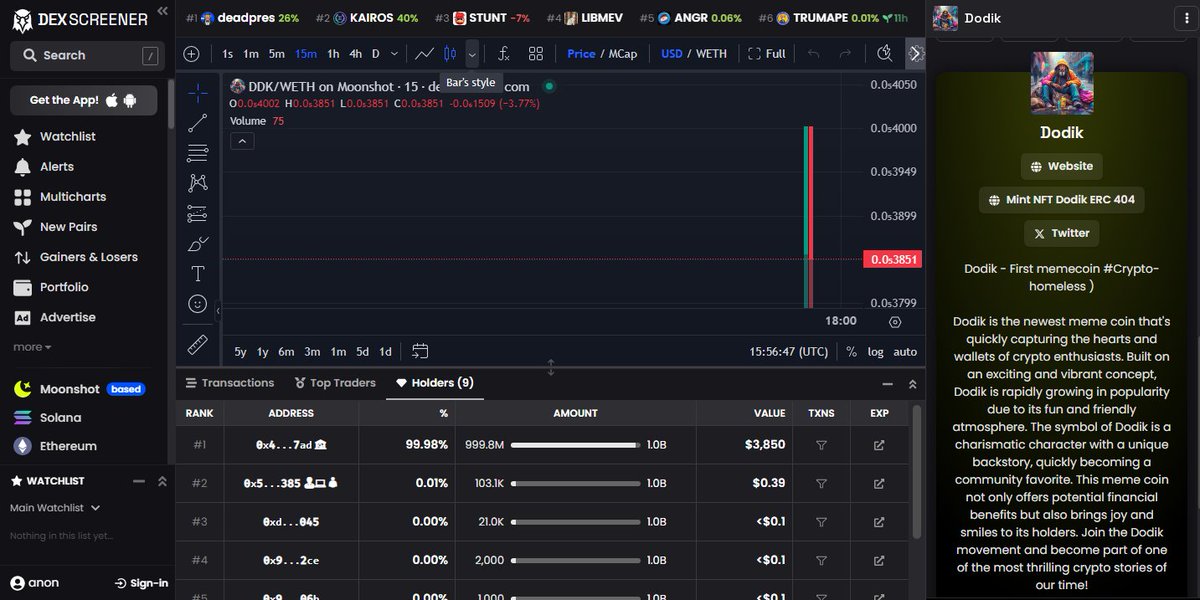Screen dimensions: 1200x600
Task: Open the Dodik Twitter link
Action: tap(1061, 233)
